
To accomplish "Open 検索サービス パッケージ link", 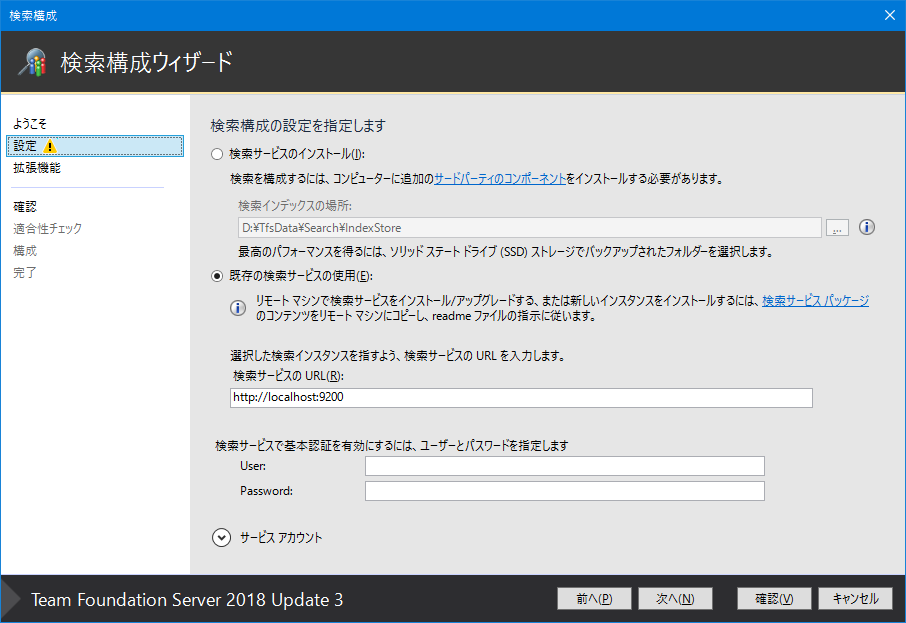I will [815, 301].
